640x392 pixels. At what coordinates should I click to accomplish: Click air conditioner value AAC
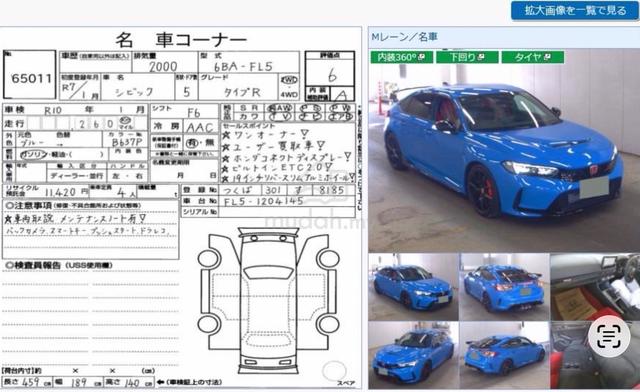(x=200, y=128)
